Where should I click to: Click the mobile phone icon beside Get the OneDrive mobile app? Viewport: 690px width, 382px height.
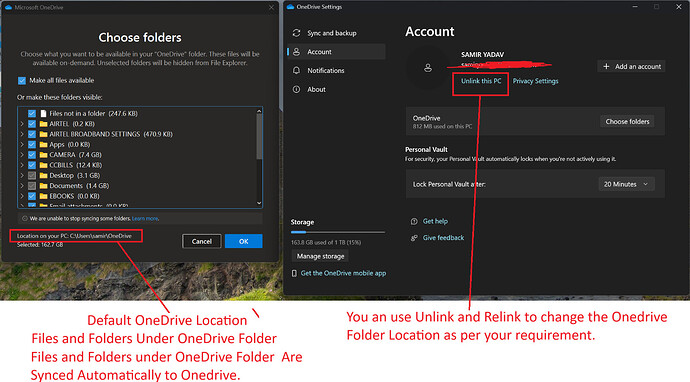[294, 273]
